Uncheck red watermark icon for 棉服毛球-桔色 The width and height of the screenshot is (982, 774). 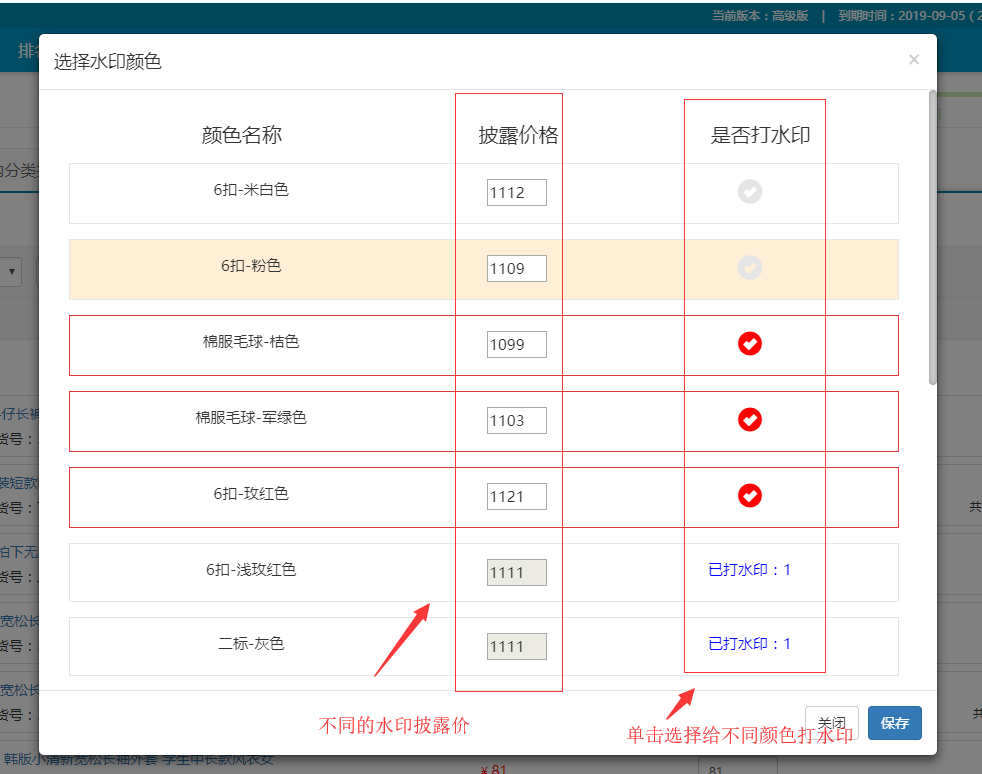point(750,344)
